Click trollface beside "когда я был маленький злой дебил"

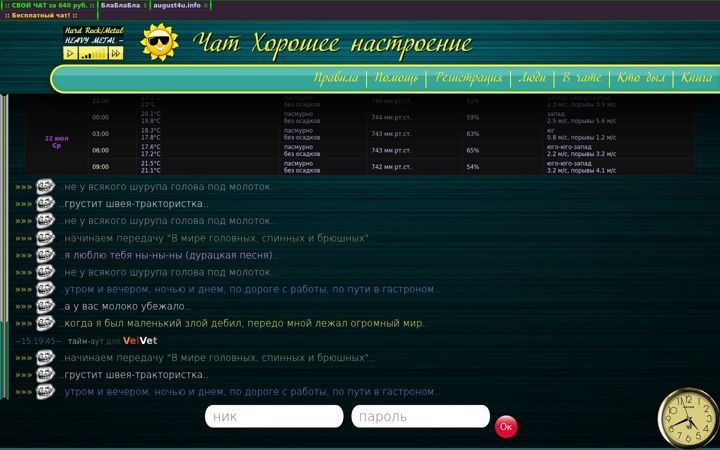click(45, 323)
